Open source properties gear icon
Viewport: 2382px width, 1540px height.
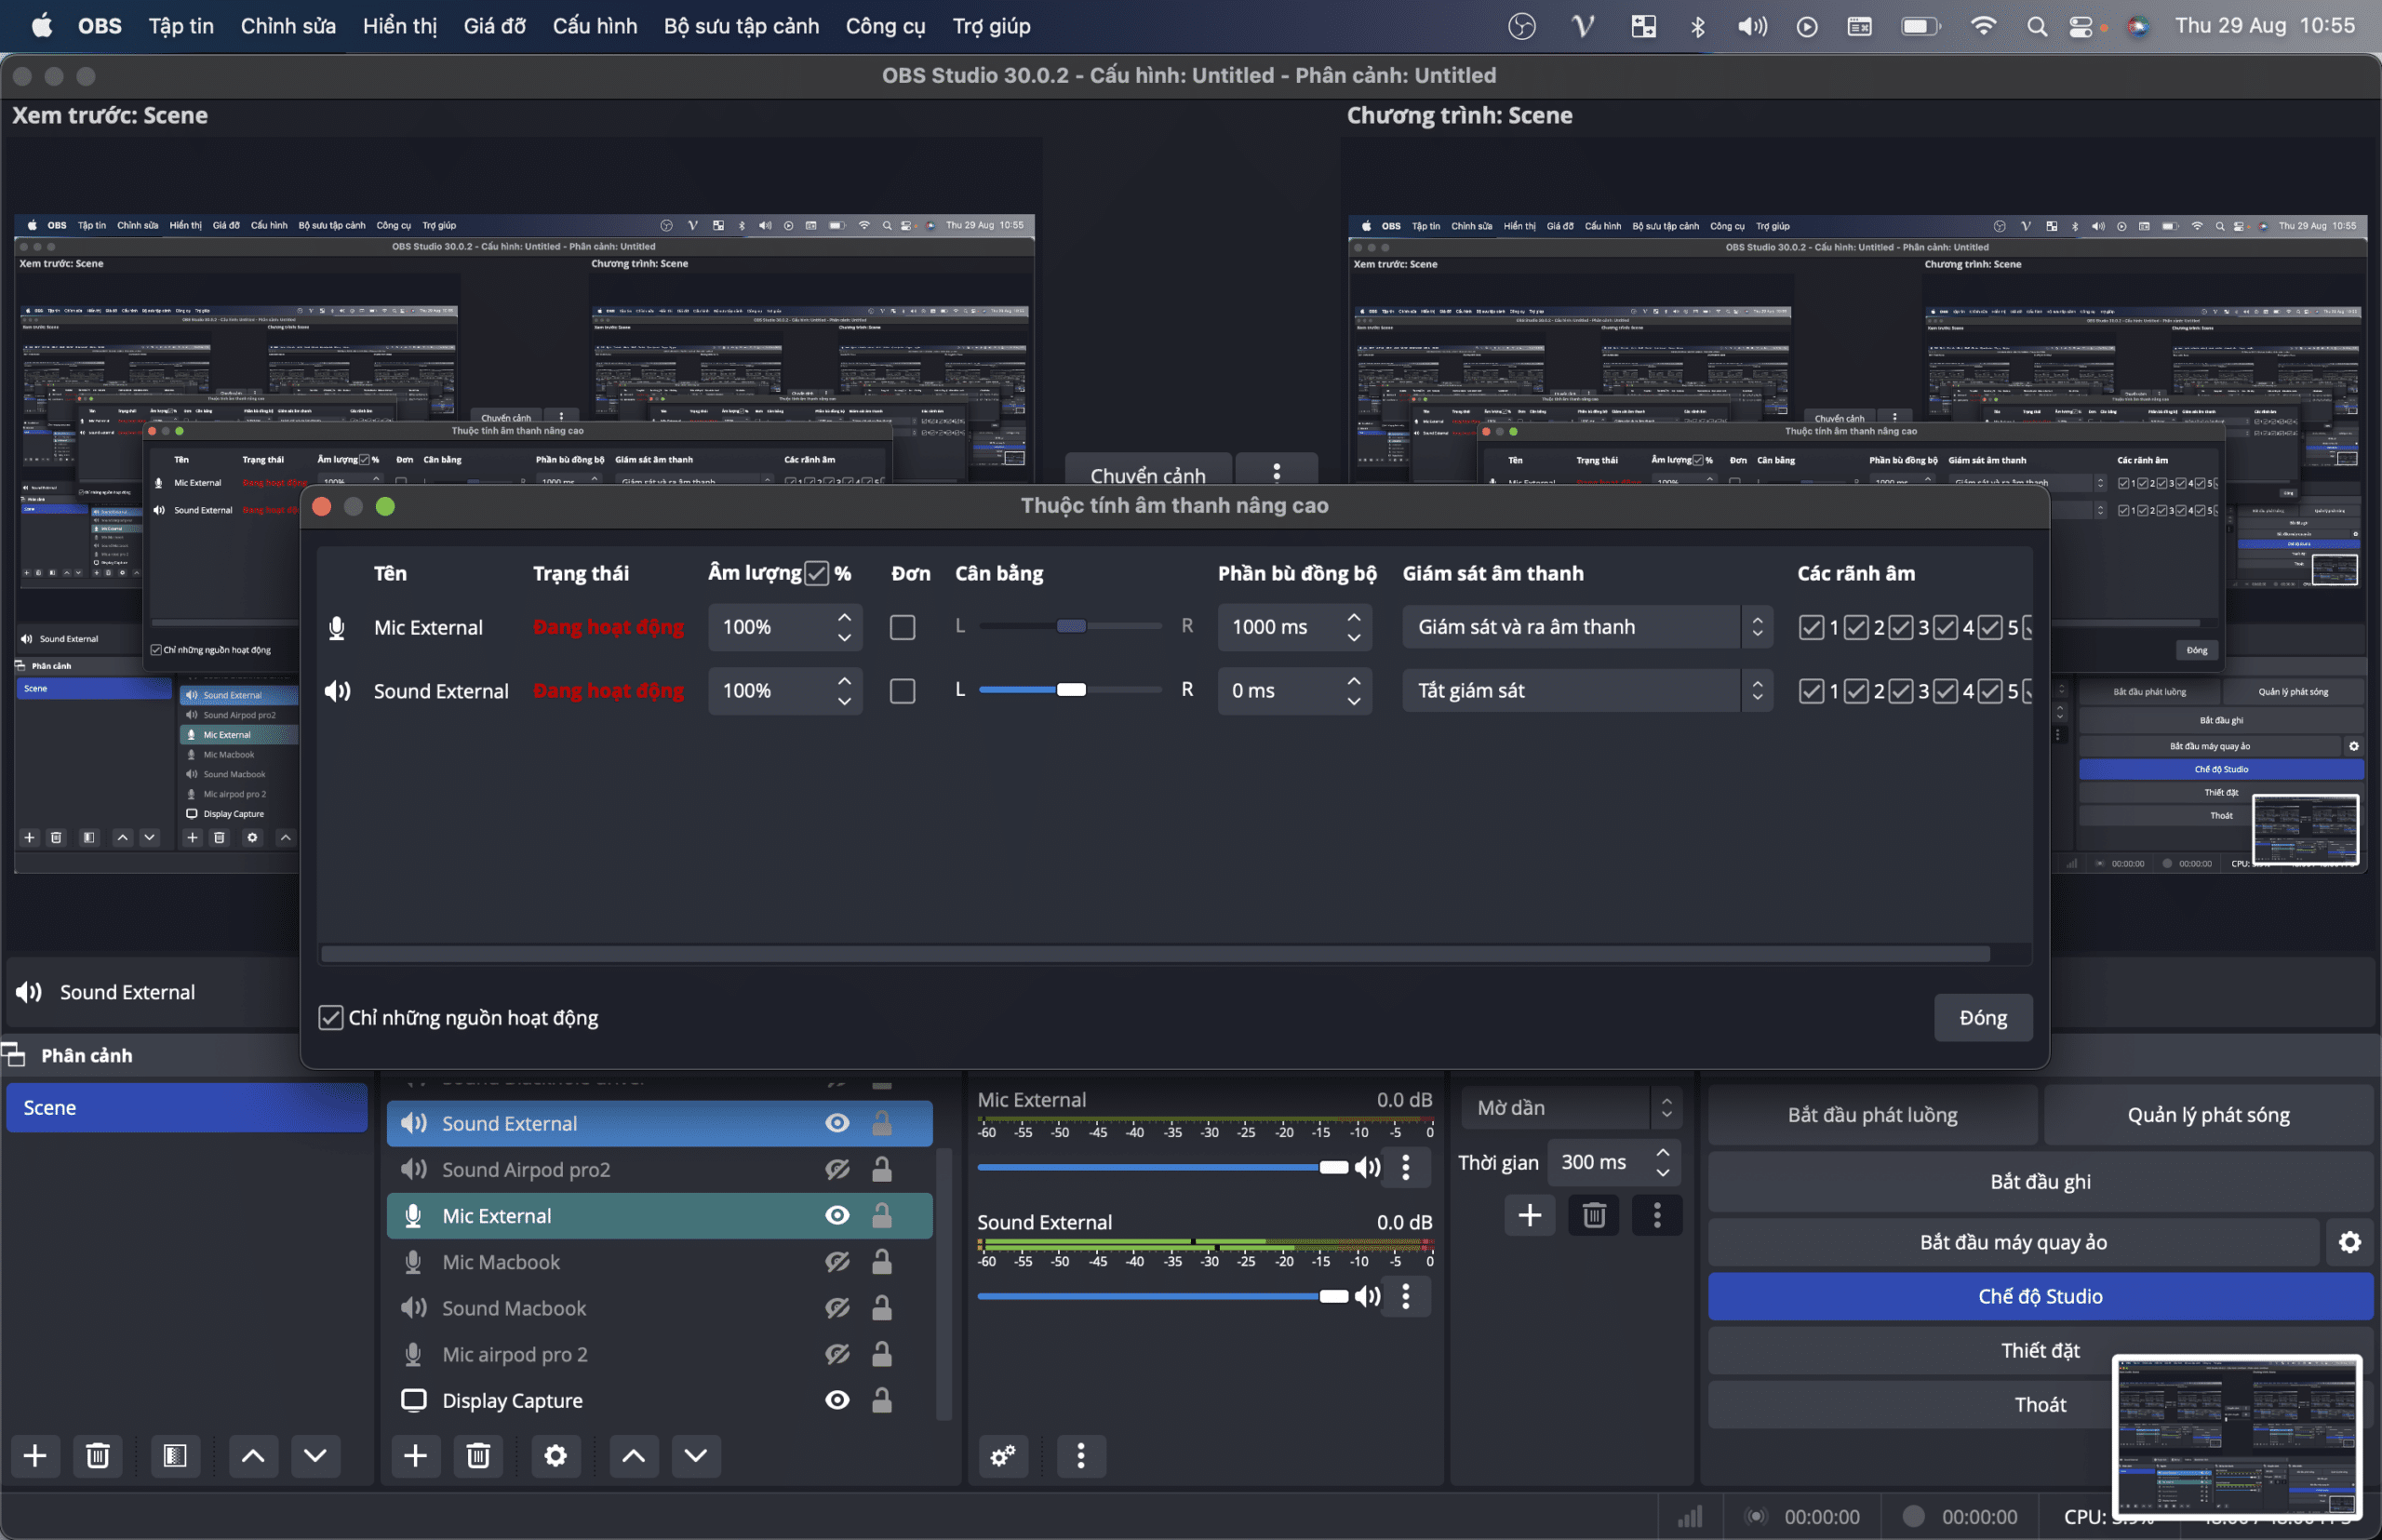pos(555,1455)
